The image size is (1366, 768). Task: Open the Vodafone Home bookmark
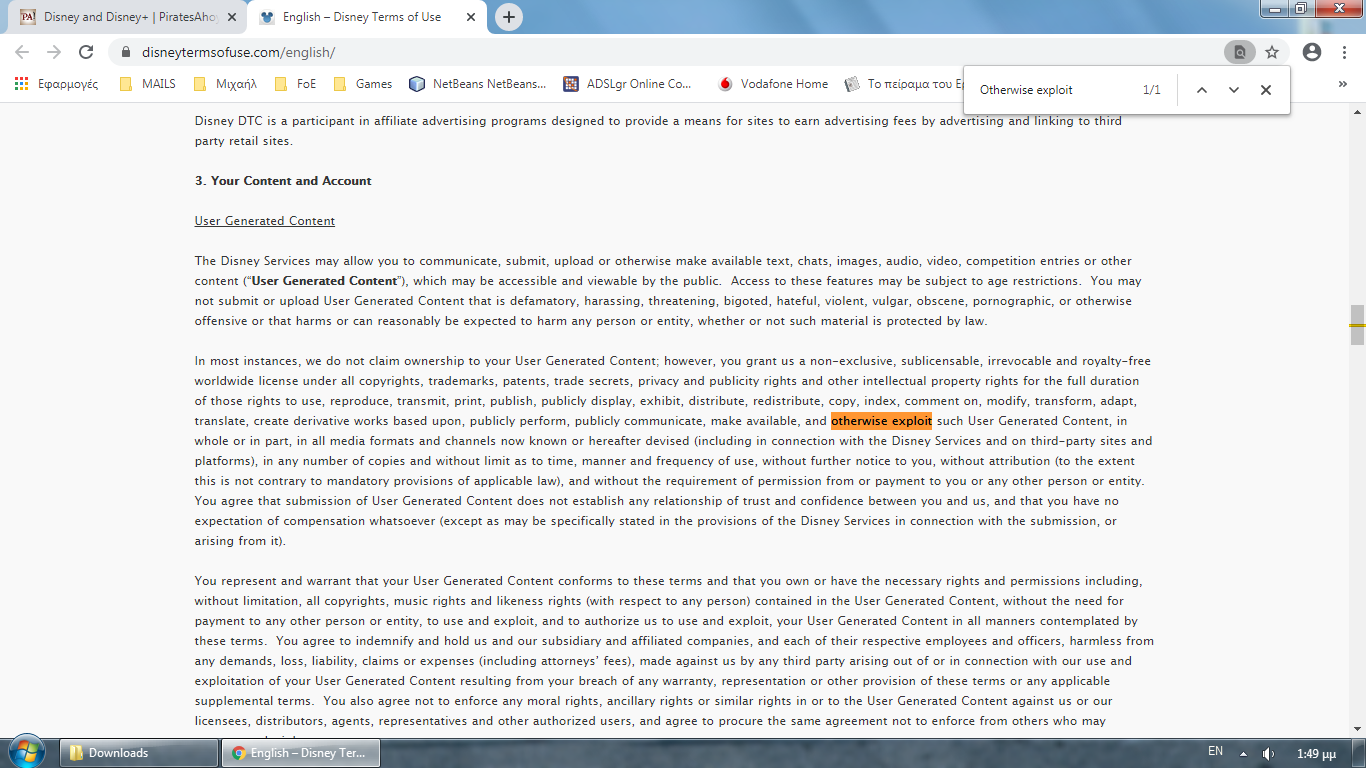point(773,84)
